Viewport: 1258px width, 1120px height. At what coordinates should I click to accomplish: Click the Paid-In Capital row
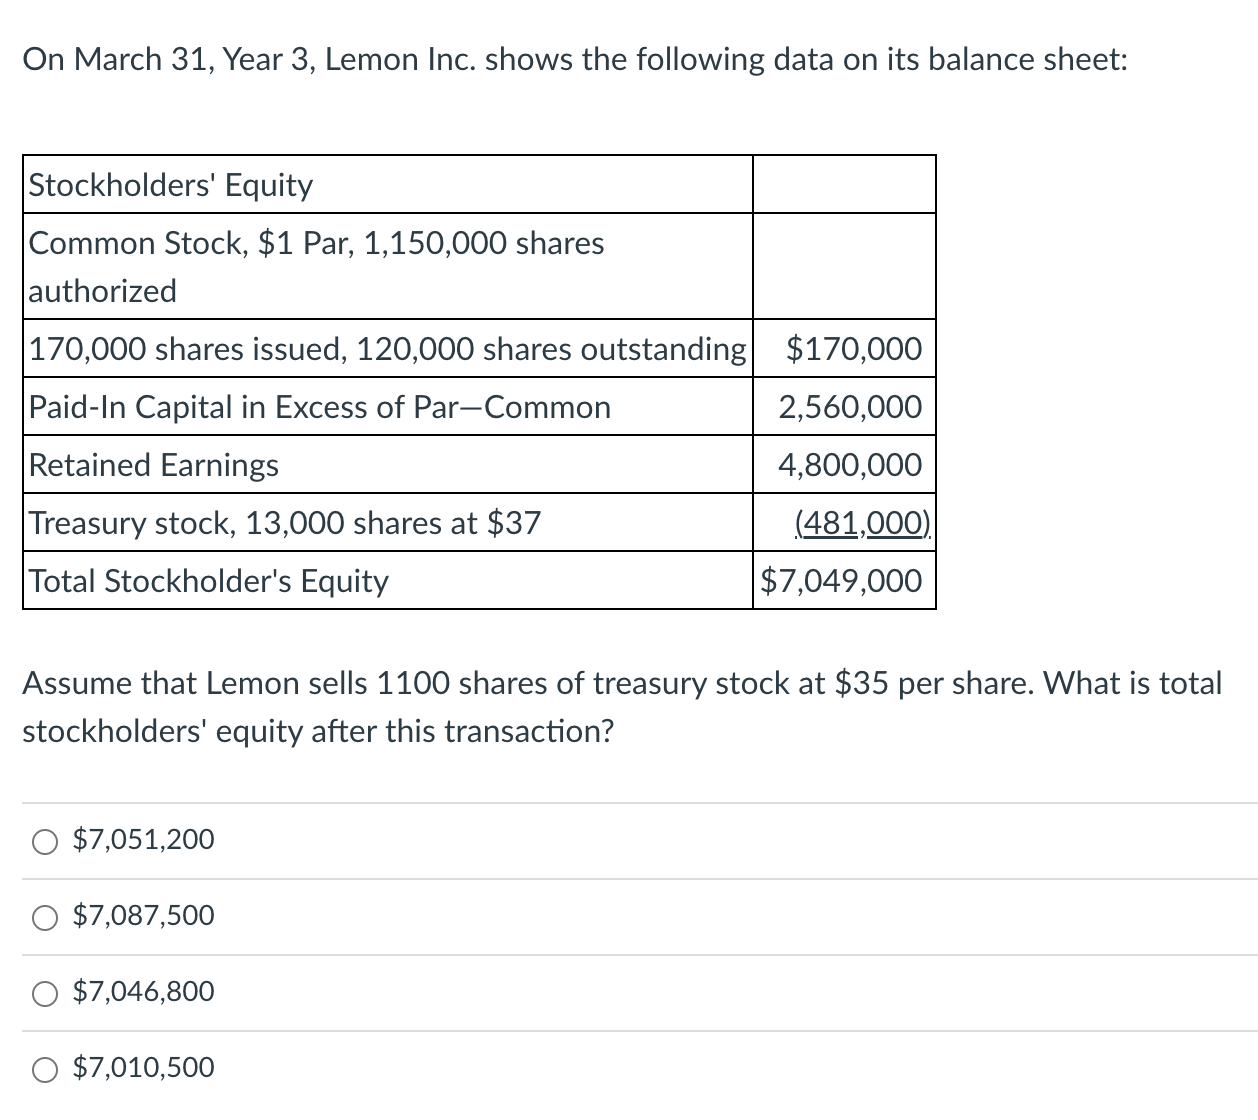coord(319,407)
